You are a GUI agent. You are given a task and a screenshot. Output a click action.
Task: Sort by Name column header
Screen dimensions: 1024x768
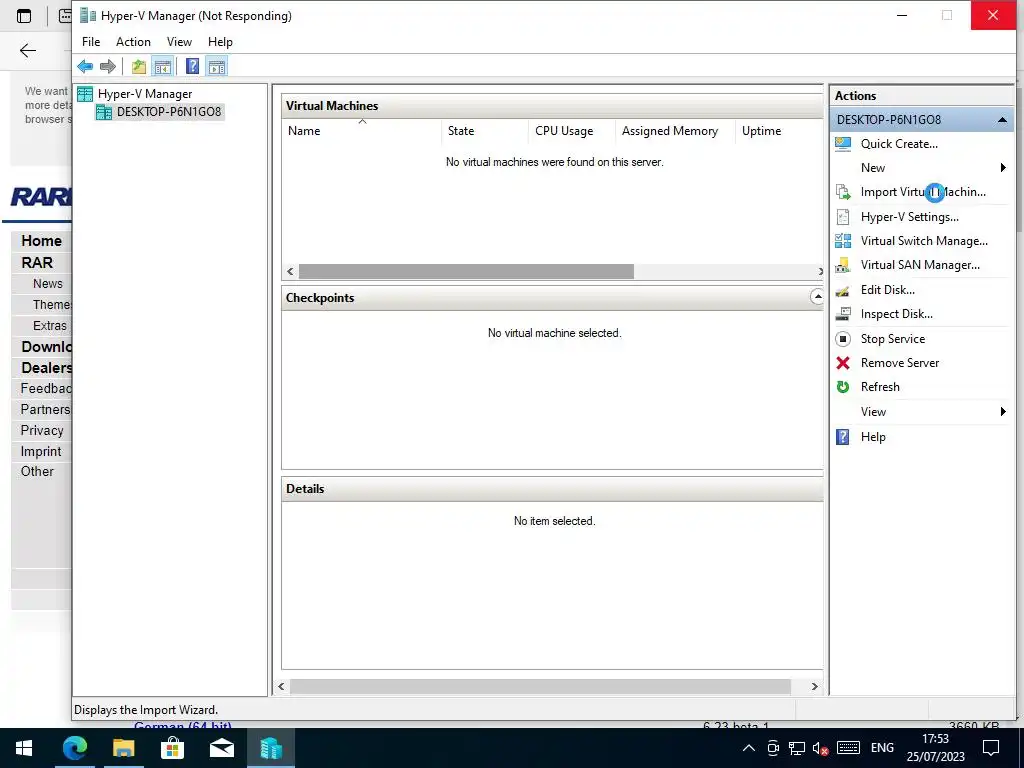[362, 131]
